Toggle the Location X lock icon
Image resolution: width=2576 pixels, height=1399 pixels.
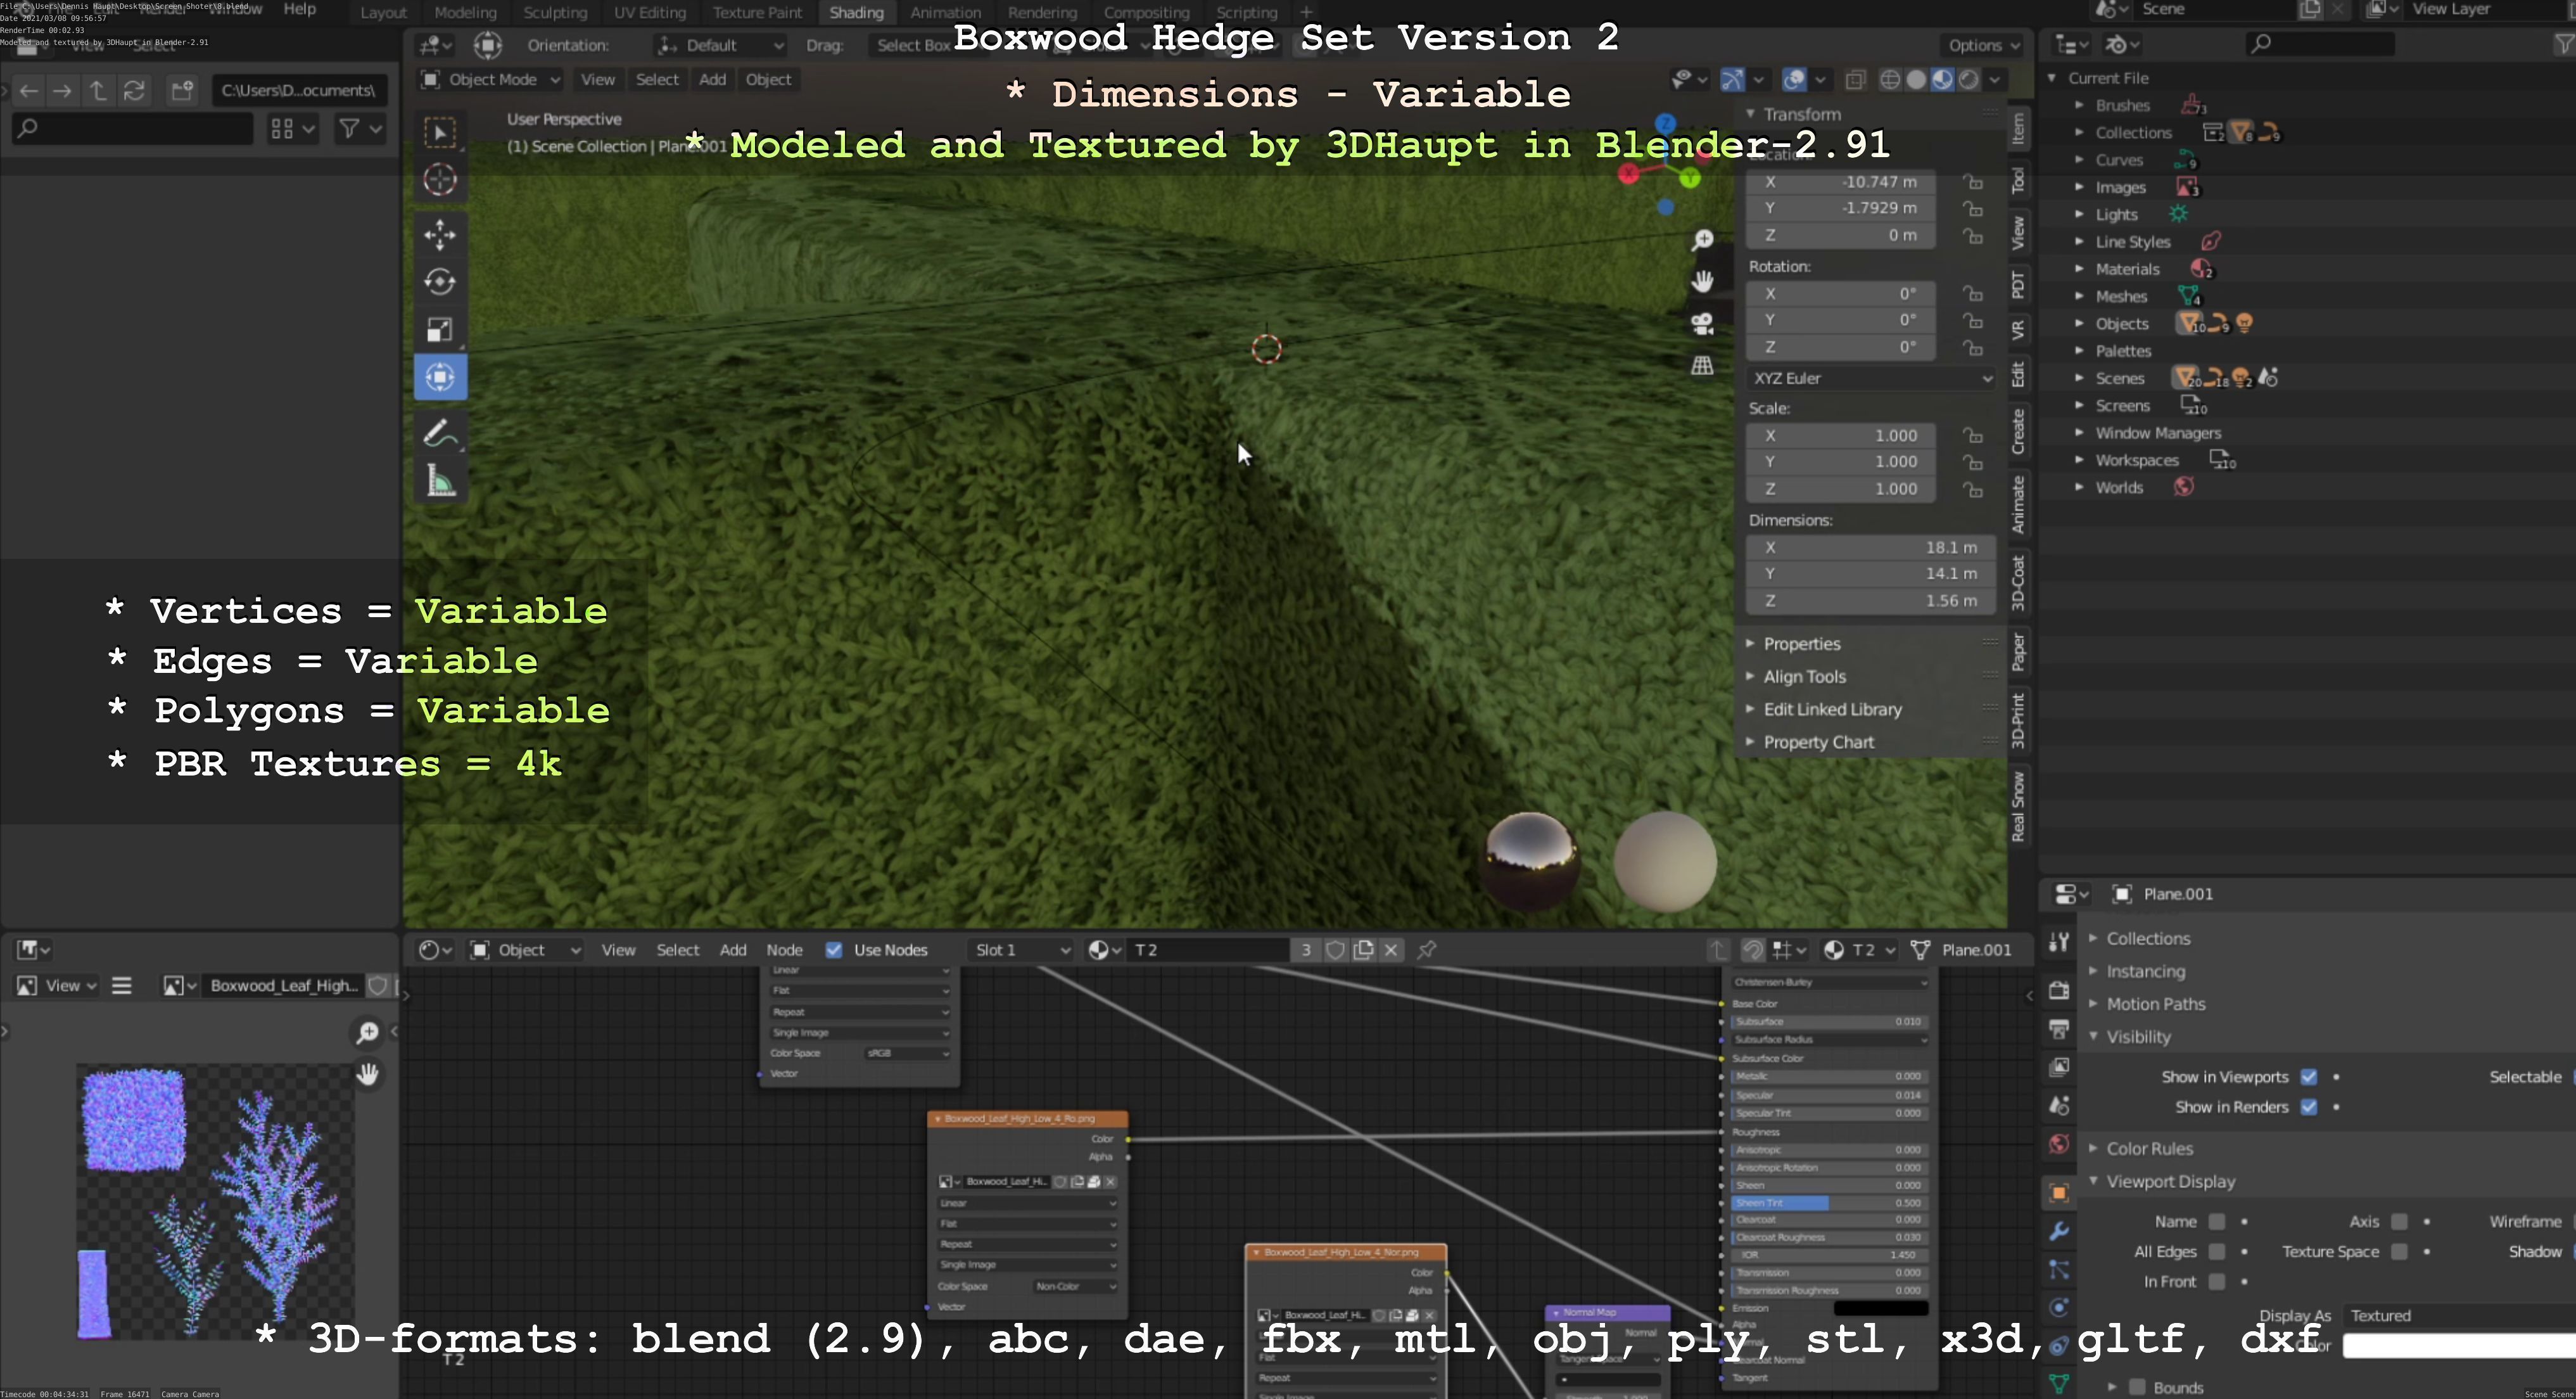[1973, 182]
